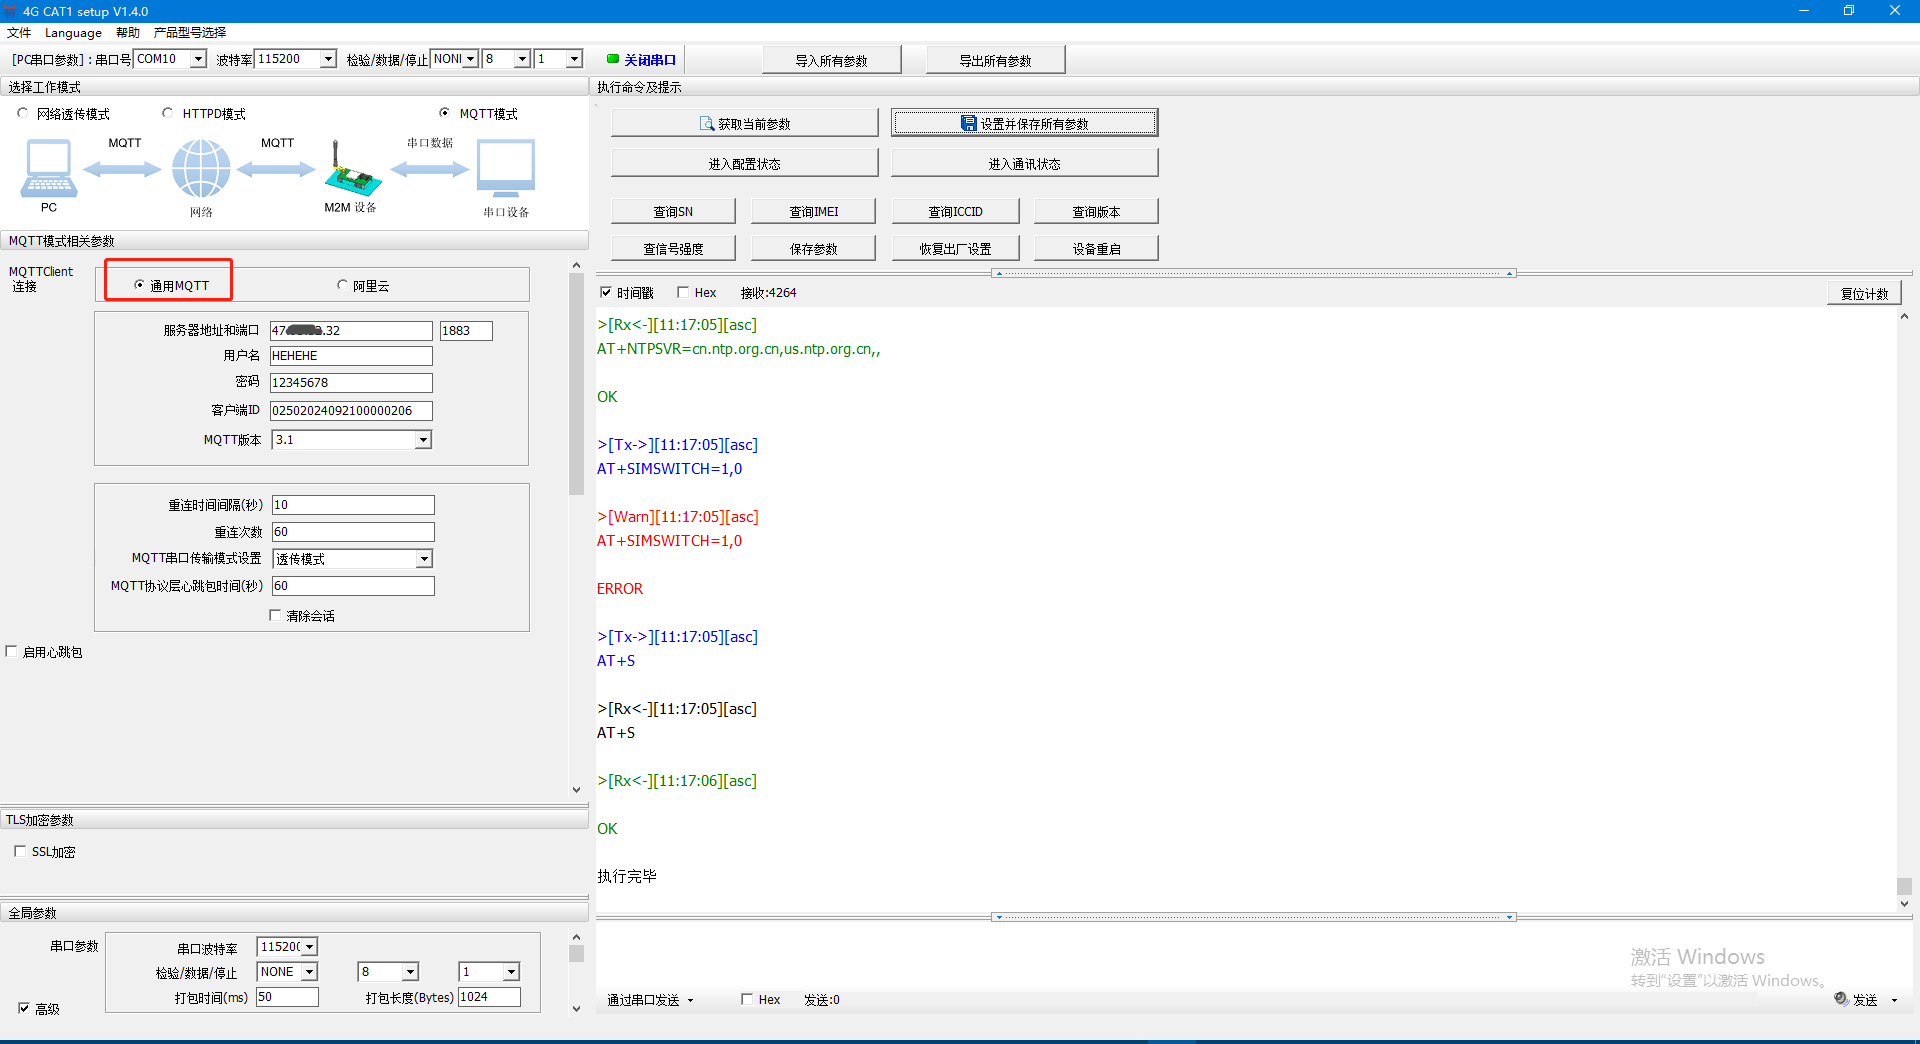1920x1044 pixels.
Task: Click the client ID input field
Action: 351,411
